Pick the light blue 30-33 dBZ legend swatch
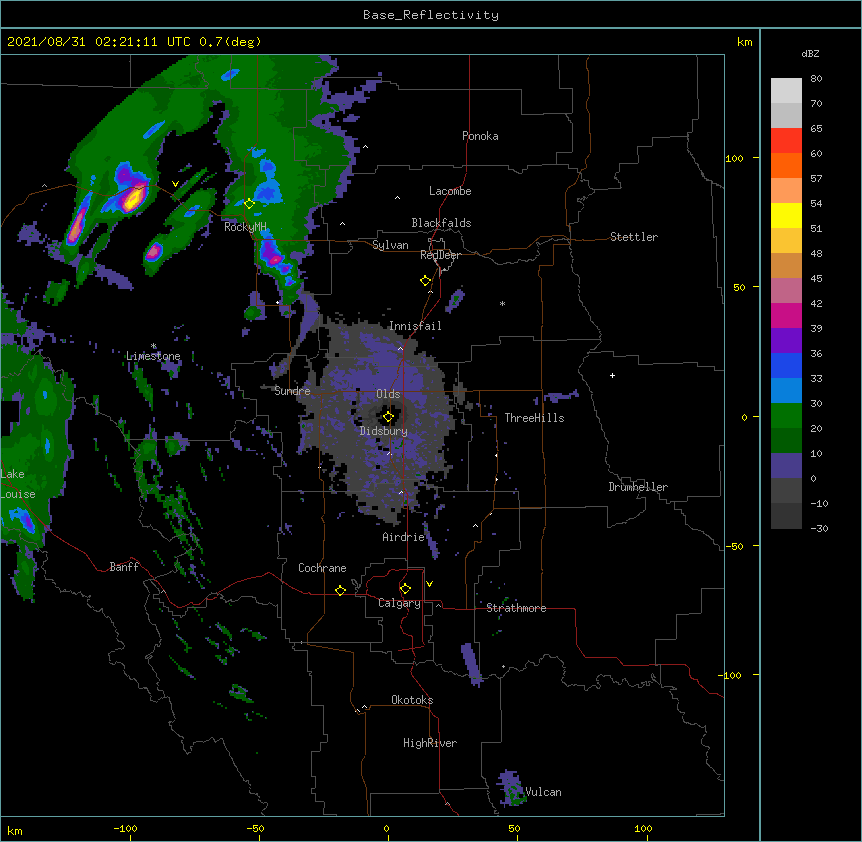The width and height of the screenshot is (862, 842). point(786,391)
